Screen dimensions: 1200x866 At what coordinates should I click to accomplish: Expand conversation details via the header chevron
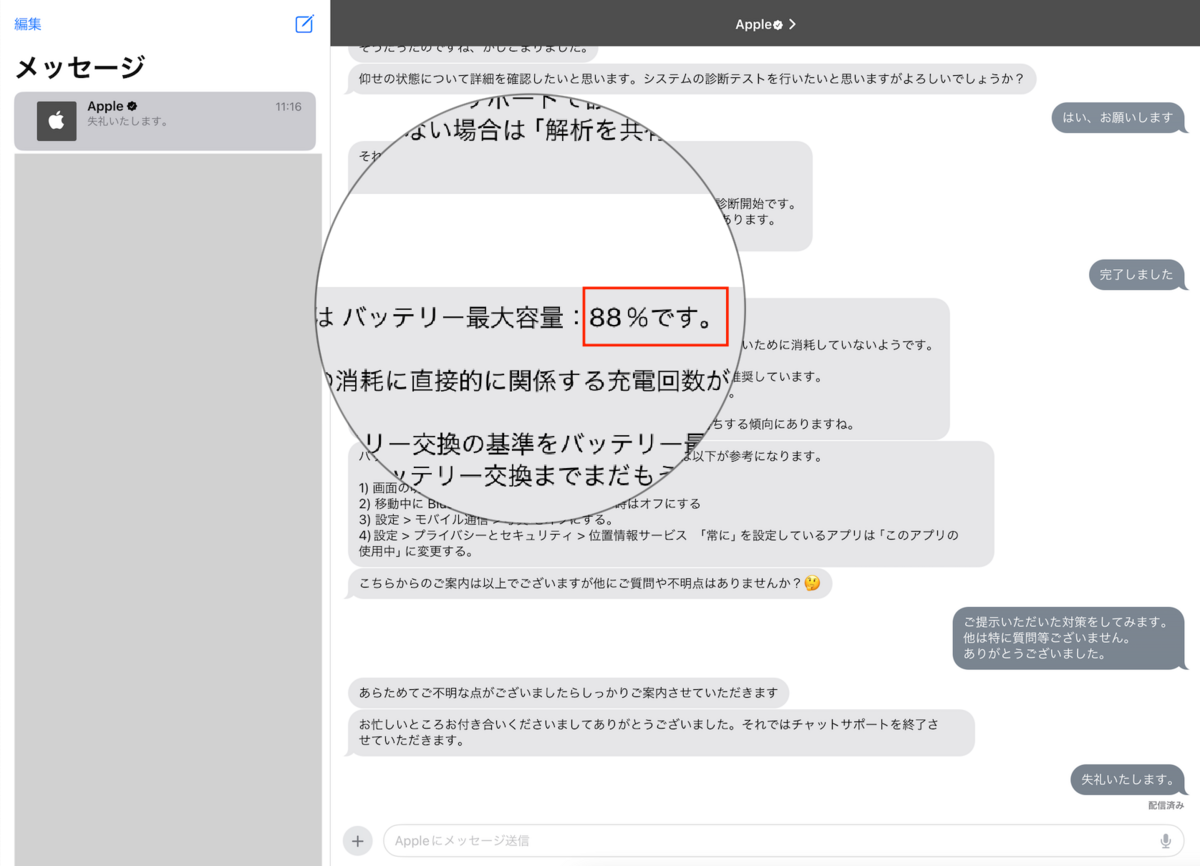point(793,24)
